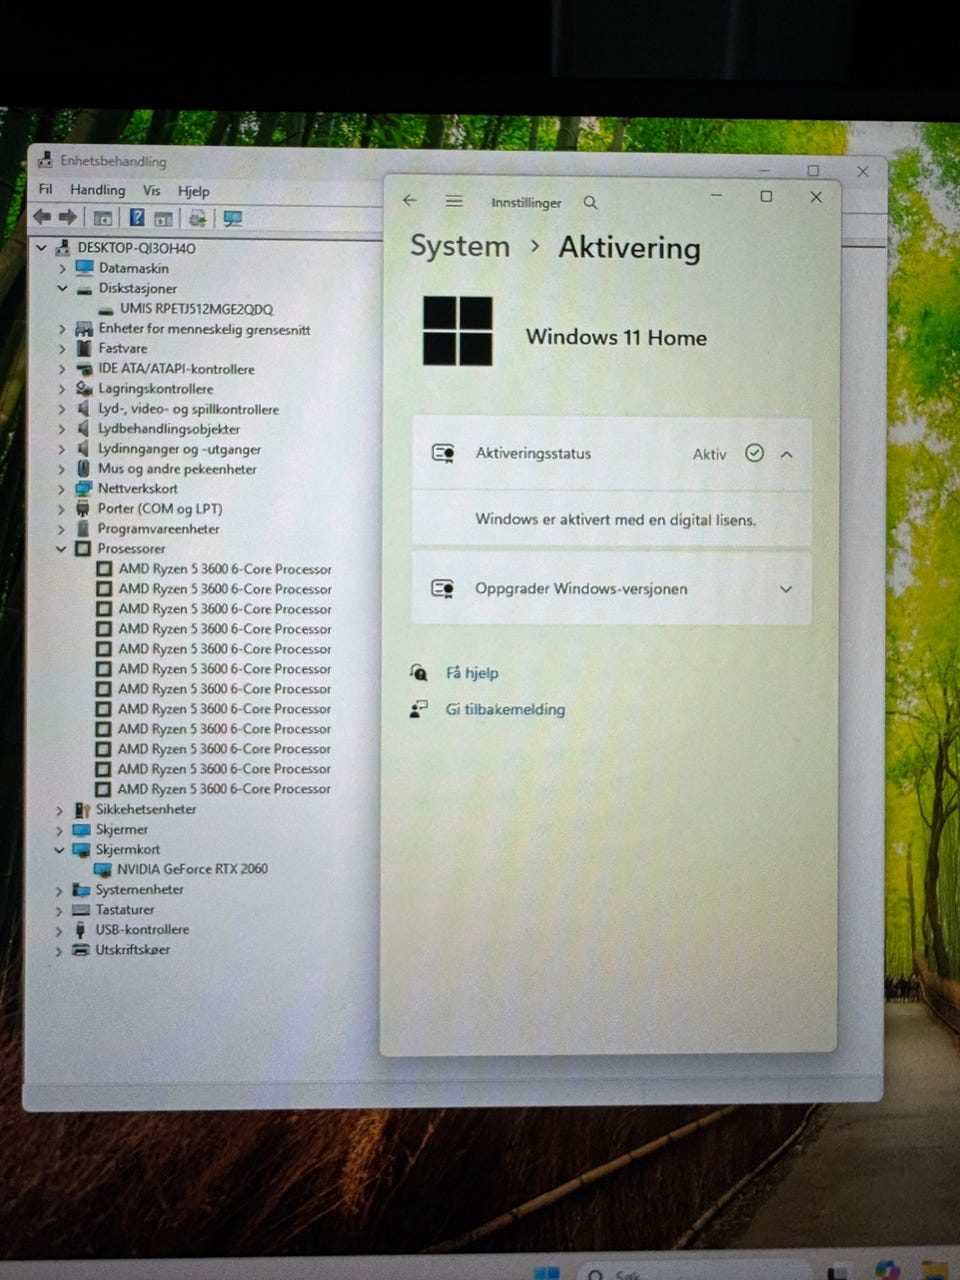
Task: Select Lydinnganger og -utganger entry
Action: [179, 449]
